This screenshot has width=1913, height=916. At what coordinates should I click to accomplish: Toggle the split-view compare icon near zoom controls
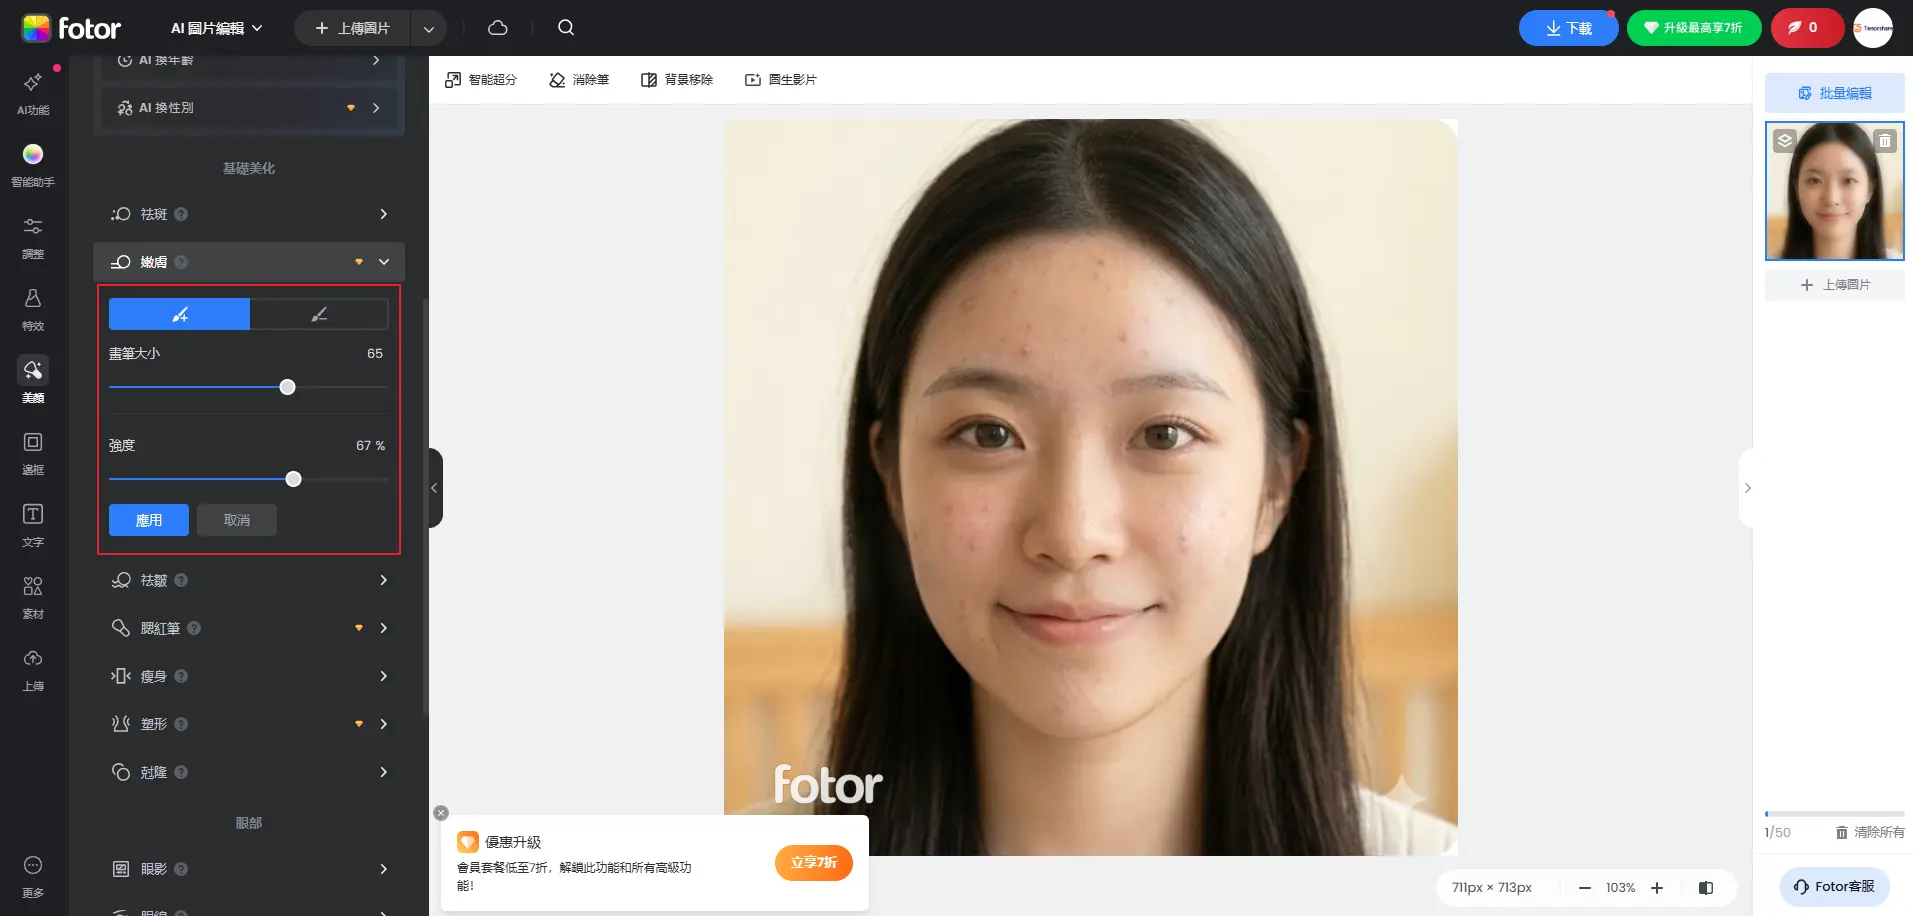click(1705, 887)
